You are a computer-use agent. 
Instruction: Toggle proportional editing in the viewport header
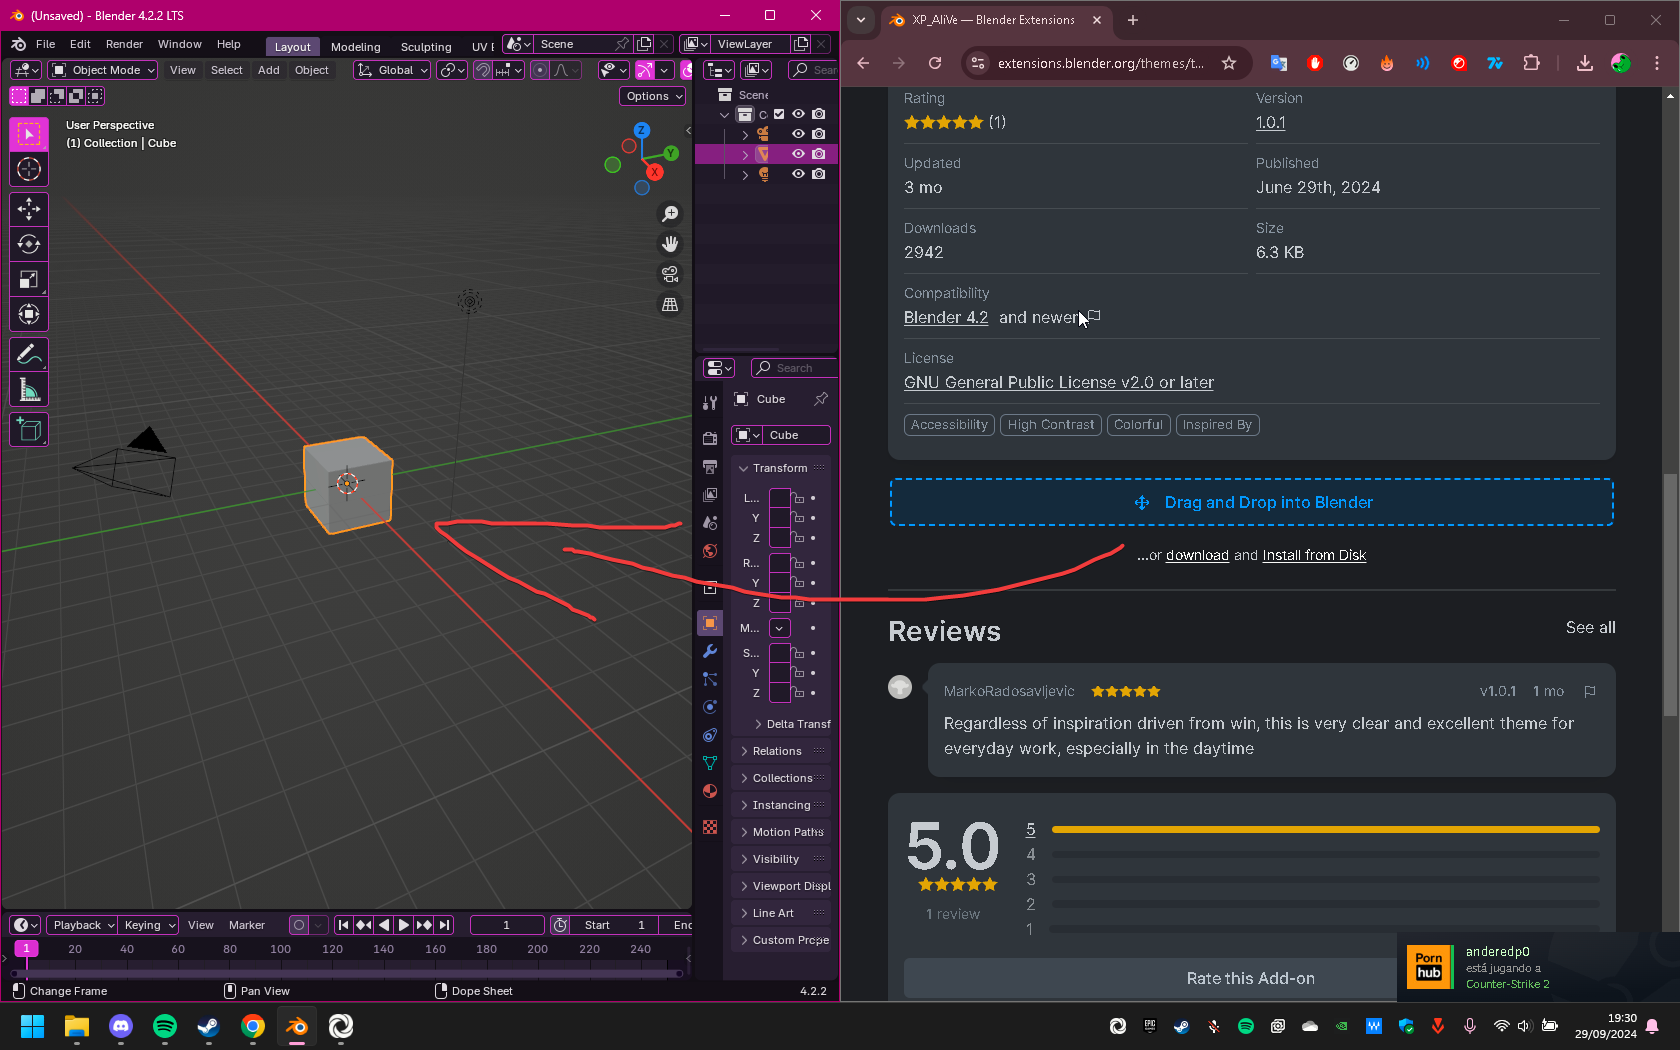click(x=540, y=70)
